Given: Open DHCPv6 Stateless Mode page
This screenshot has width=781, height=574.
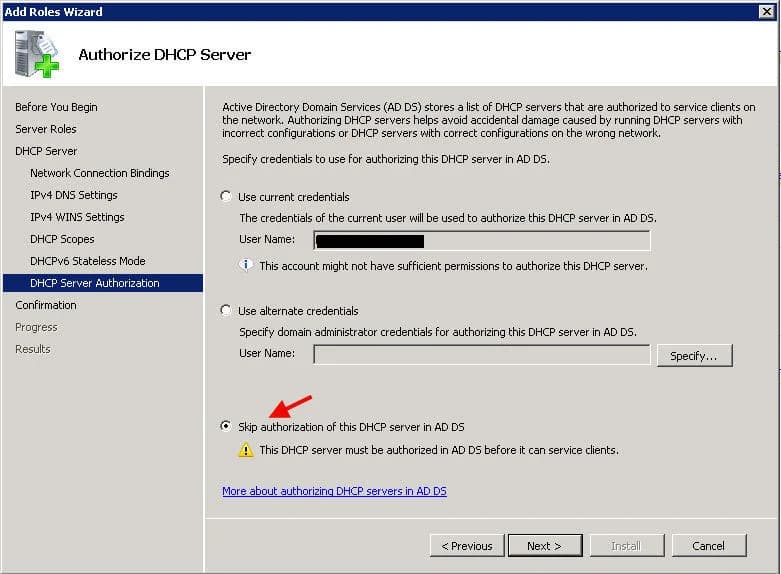Looking at the screenshot, I should [x=88, y=261].
